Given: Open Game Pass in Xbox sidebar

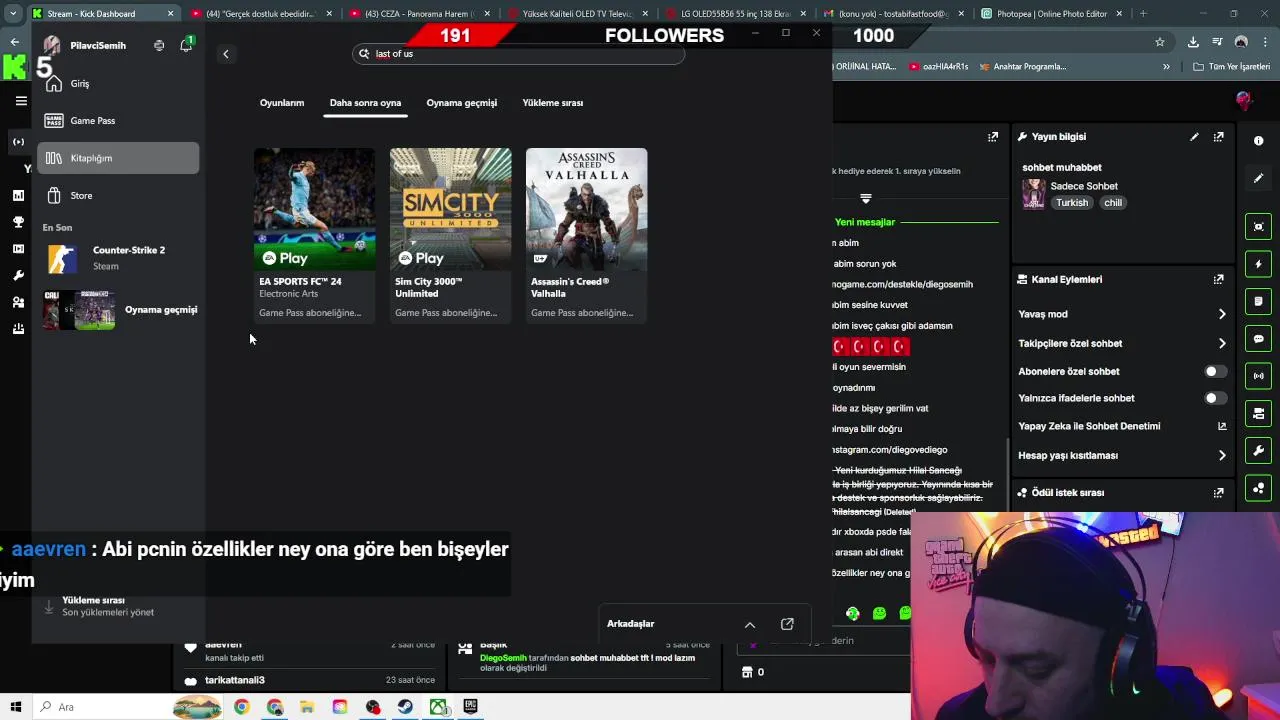Looking at the screenshot, I should [x=118, y=121].
